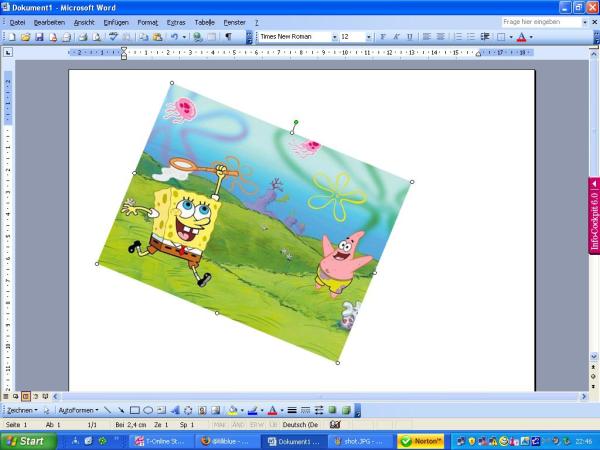Viewport: 600px width, 450px height.
Task: Pick the Line tool in the drawing toolbar
Action: [108, 410]
